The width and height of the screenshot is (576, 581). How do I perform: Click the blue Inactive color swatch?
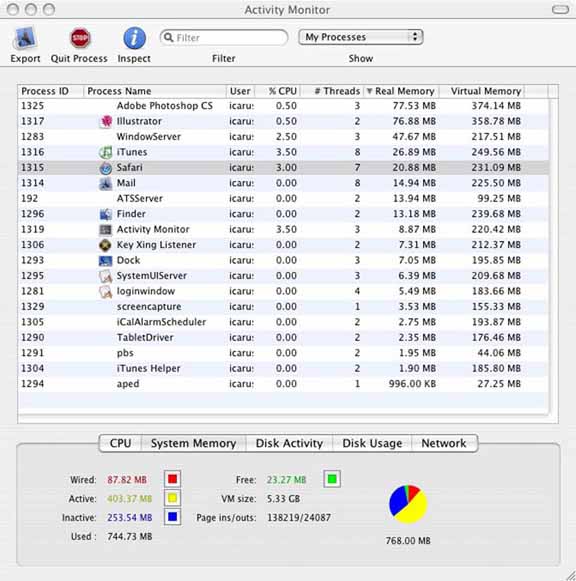172,517
